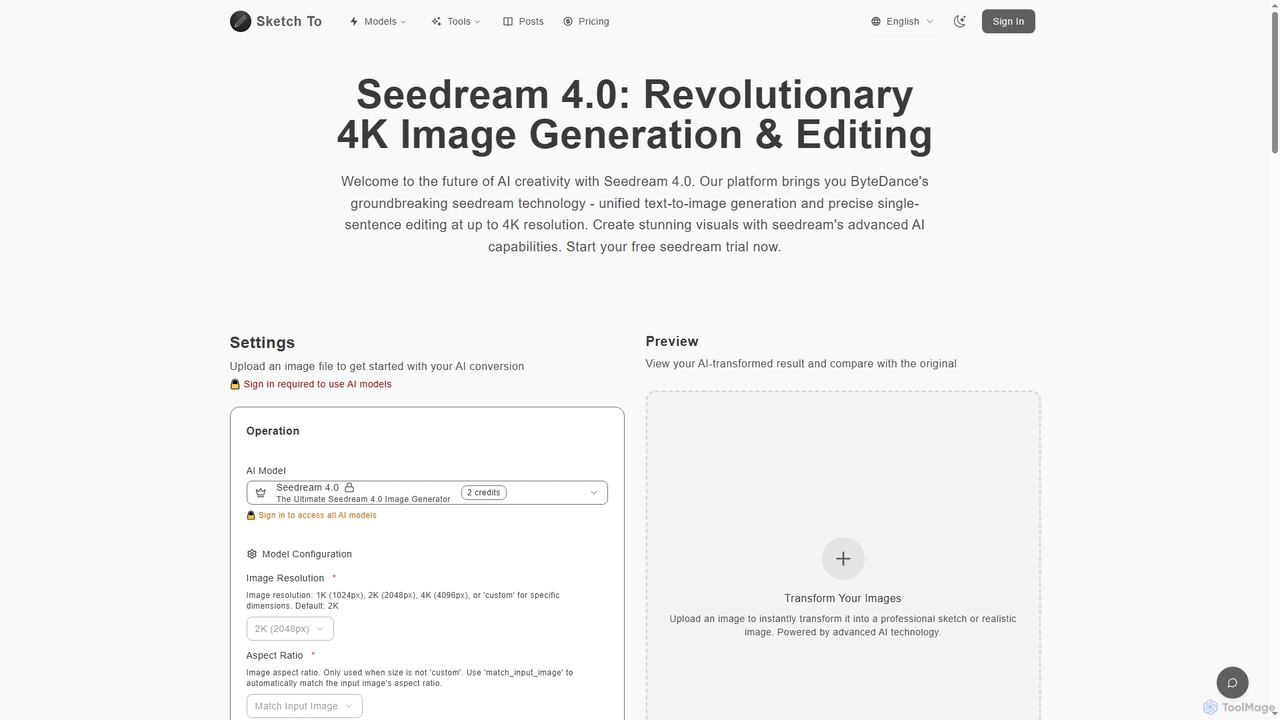This screenshot has height=720, width=1280.
Task: Expand the Tools menu chevron
Action: pos(477,22)
